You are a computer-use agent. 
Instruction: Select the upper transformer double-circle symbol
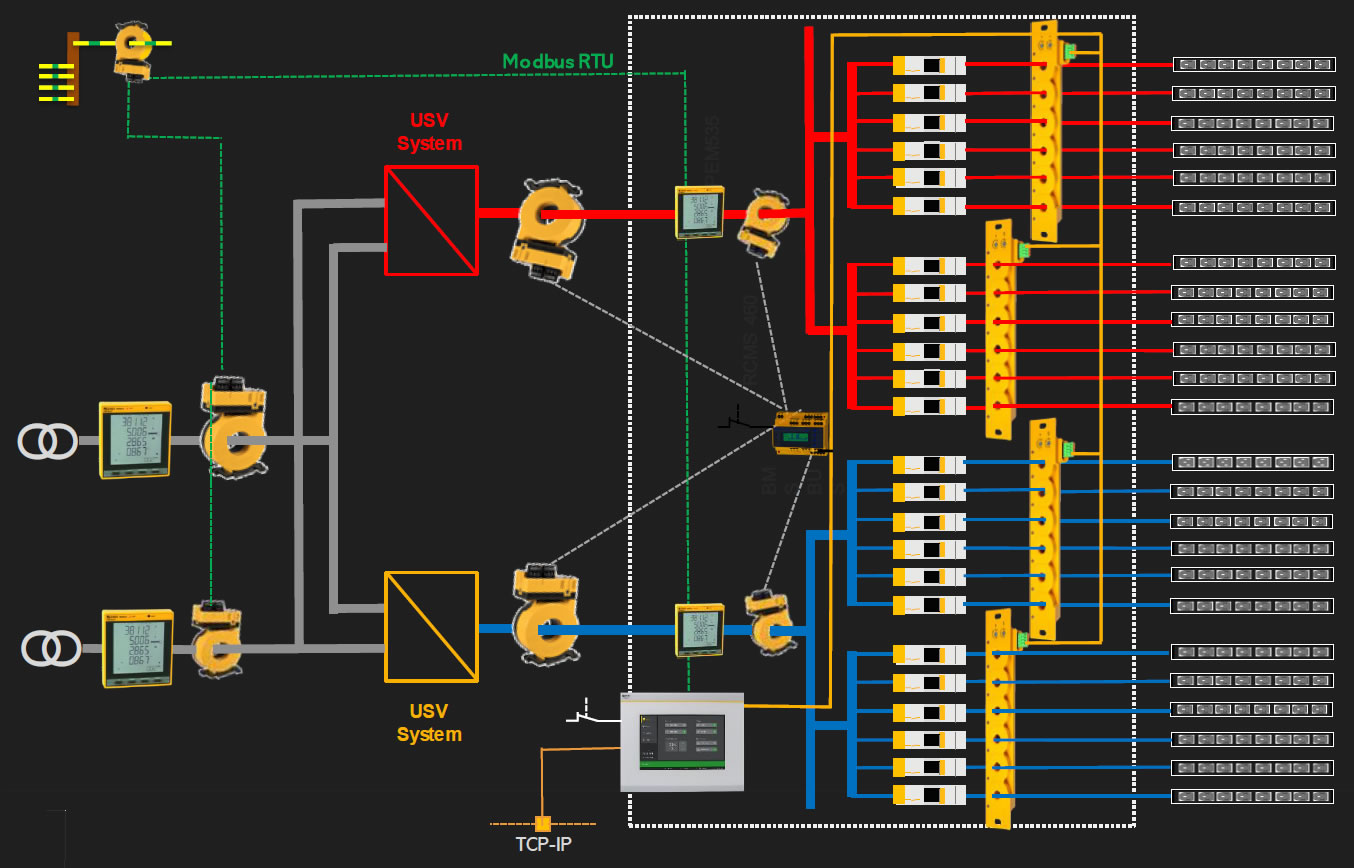point(47,441)
